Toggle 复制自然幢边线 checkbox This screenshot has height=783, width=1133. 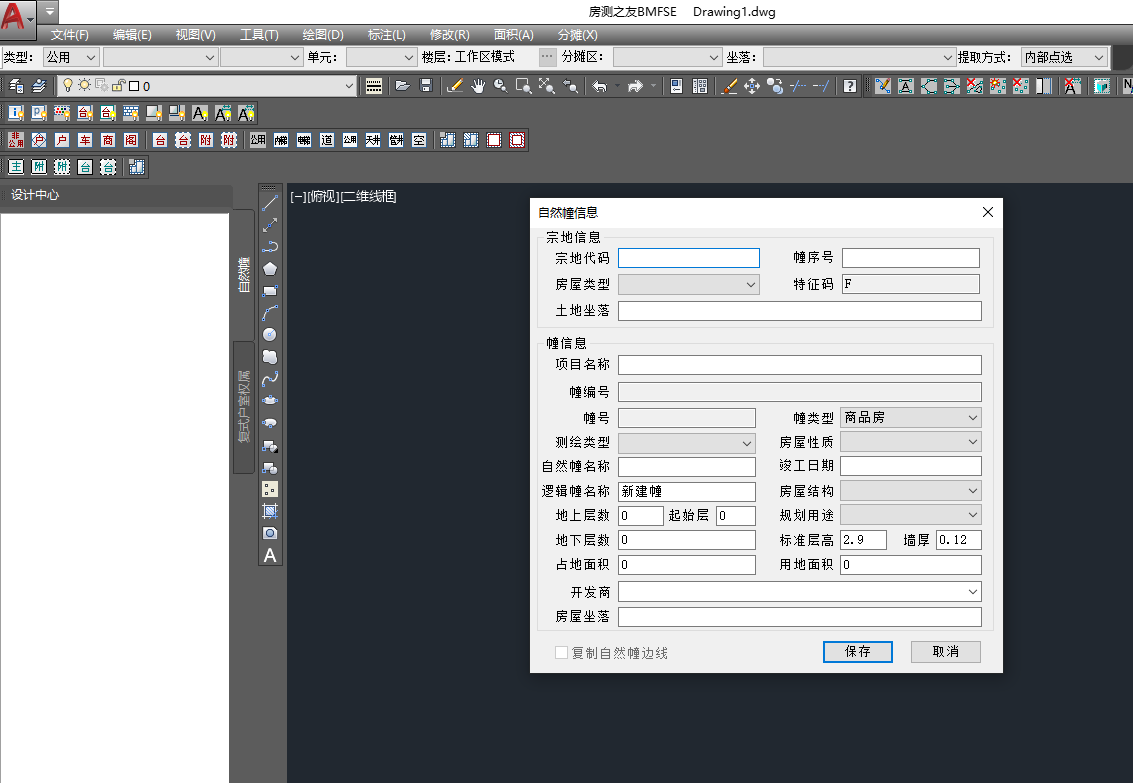pos(561,652)
